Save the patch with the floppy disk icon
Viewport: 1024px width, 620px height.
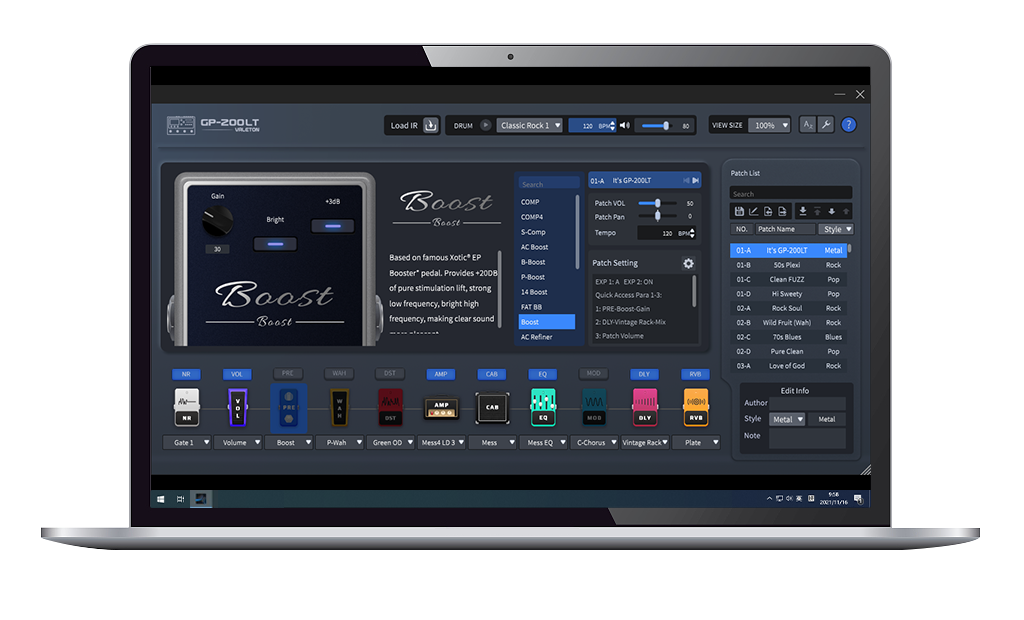(x=740, y=211)
